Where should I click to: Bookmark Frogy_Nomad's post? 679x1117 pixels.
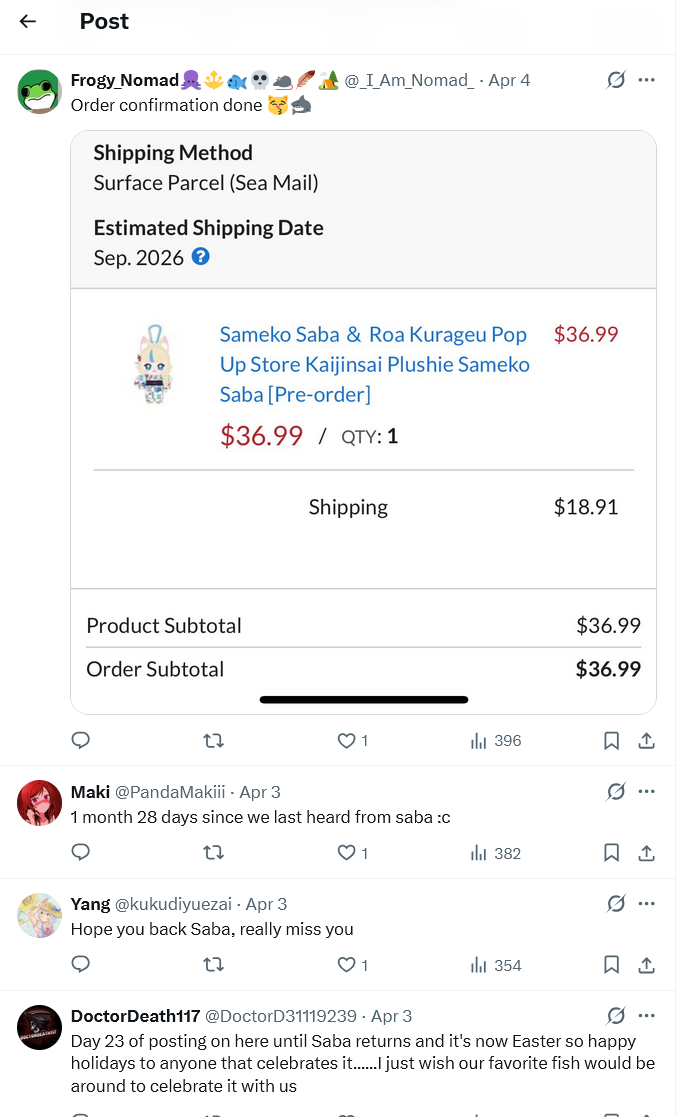pos(611,741)
